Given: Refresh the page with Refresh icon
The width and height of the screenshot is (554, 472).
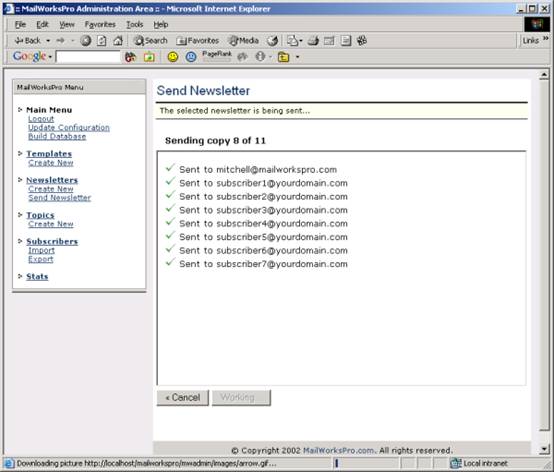Looking at the screenshot, I should tap(101, 41).
